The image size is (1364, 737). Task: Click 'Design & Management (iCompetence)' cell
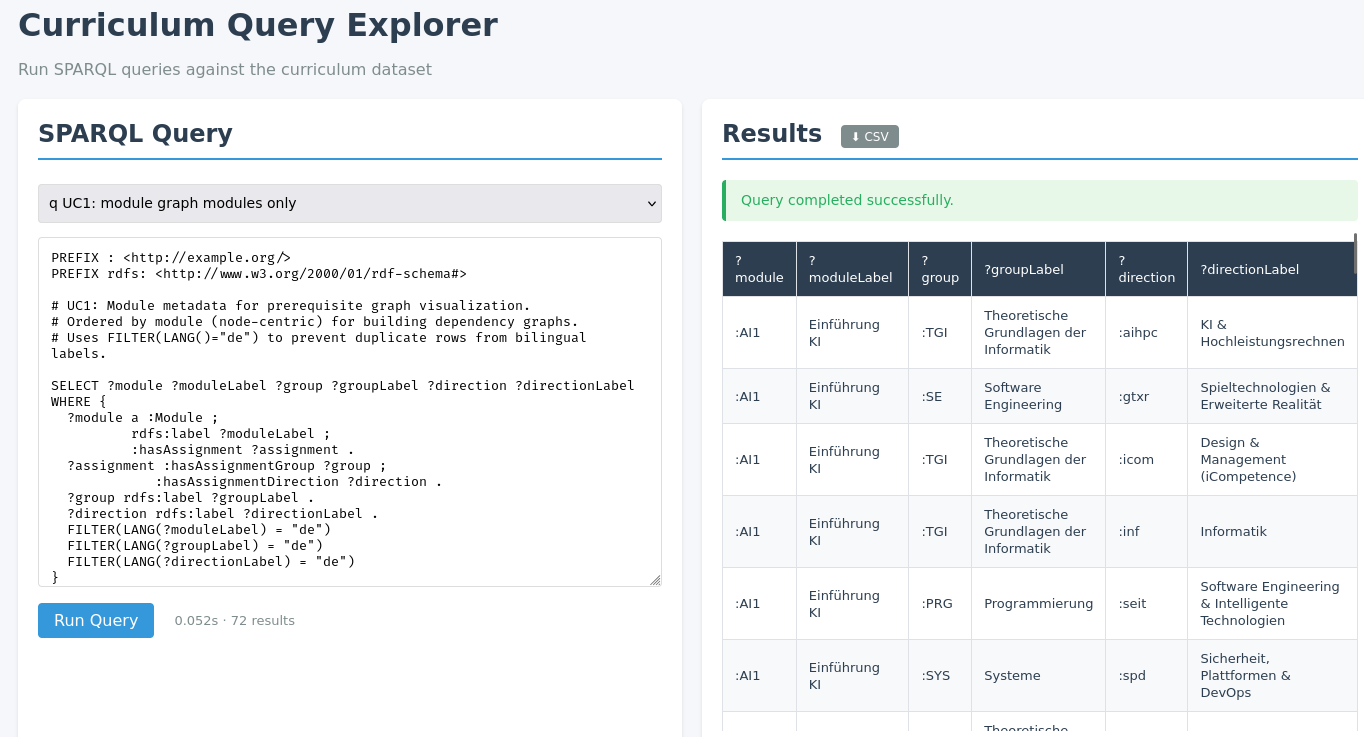[1272, 460]
